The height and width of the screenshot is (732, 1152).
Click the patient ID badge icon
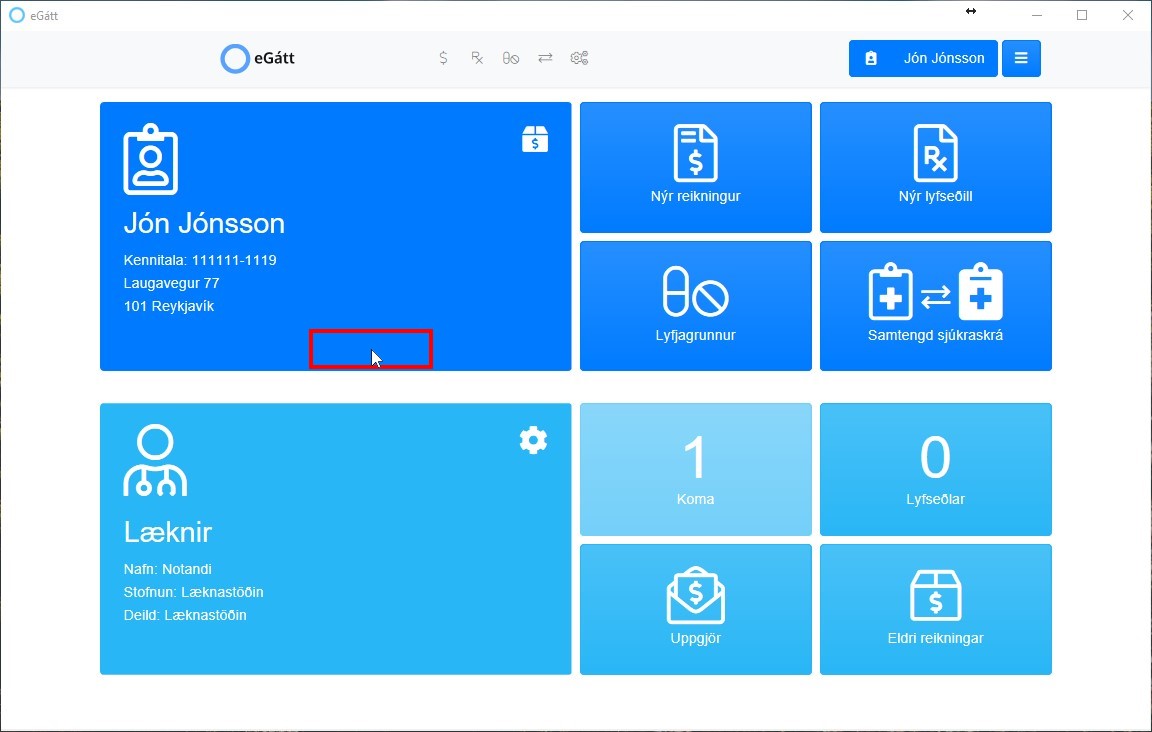(x=151, y=159)
